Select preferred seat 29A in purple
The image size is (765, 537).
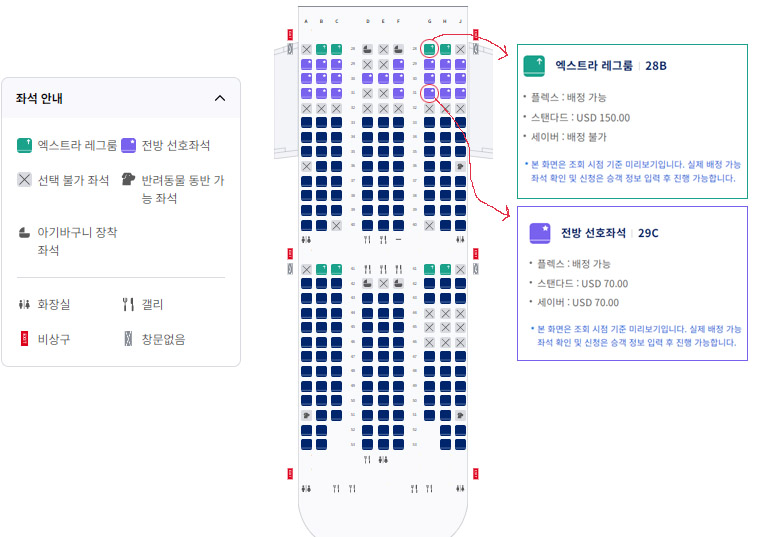tap(306, 64)
